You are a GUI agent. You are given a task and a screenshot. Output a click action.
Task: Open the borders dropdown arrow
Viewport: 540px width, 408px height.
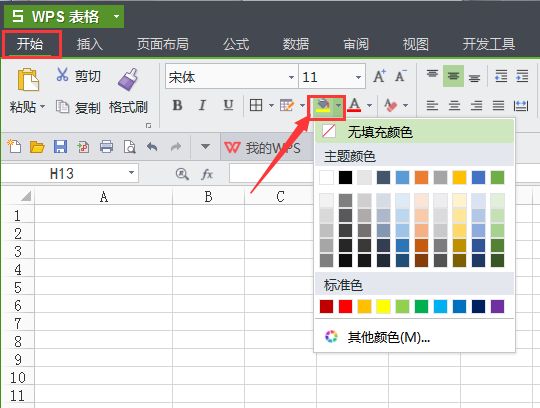click(271, 105)
